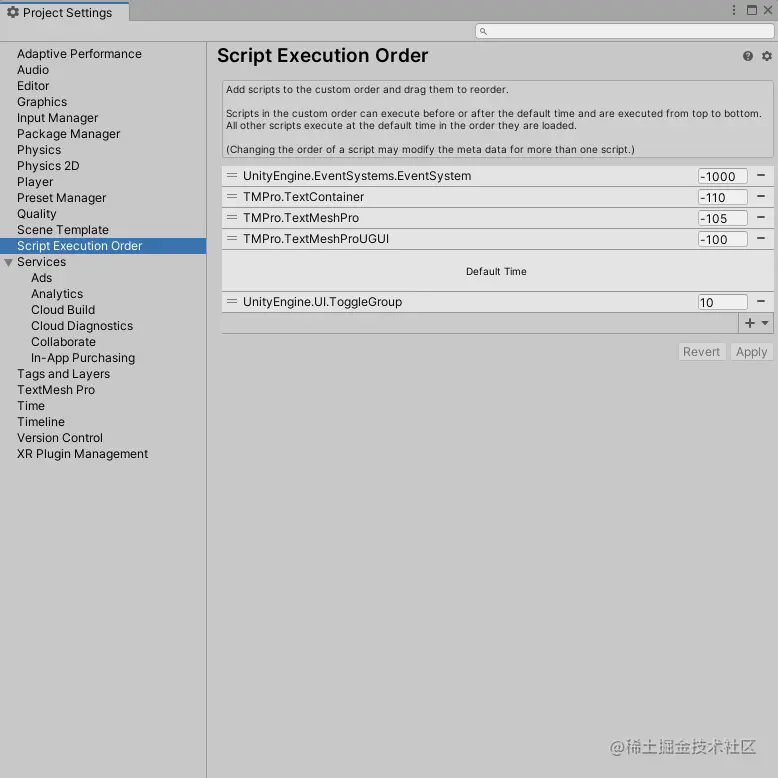This screenshot has height=778, width=778.
Task: Open Version Control settings
Action: (x=60, y=438)
